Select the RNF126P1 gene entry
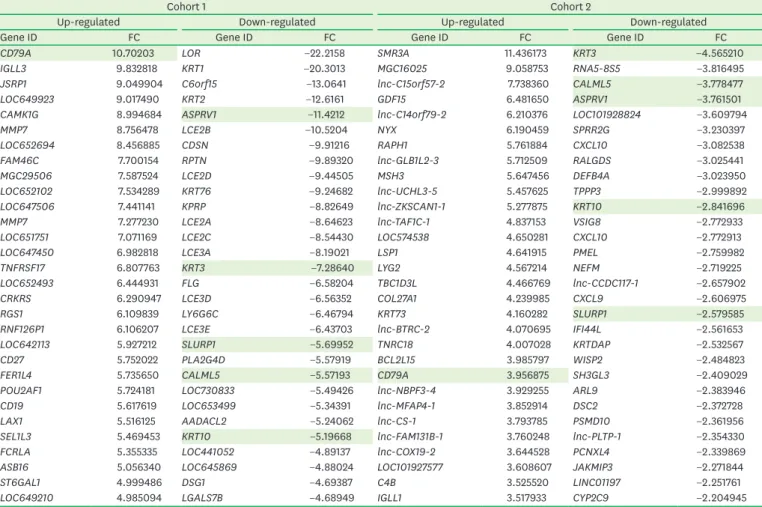Screen dimensions: 762x507 pyautogui.click(x=22, y=329)
